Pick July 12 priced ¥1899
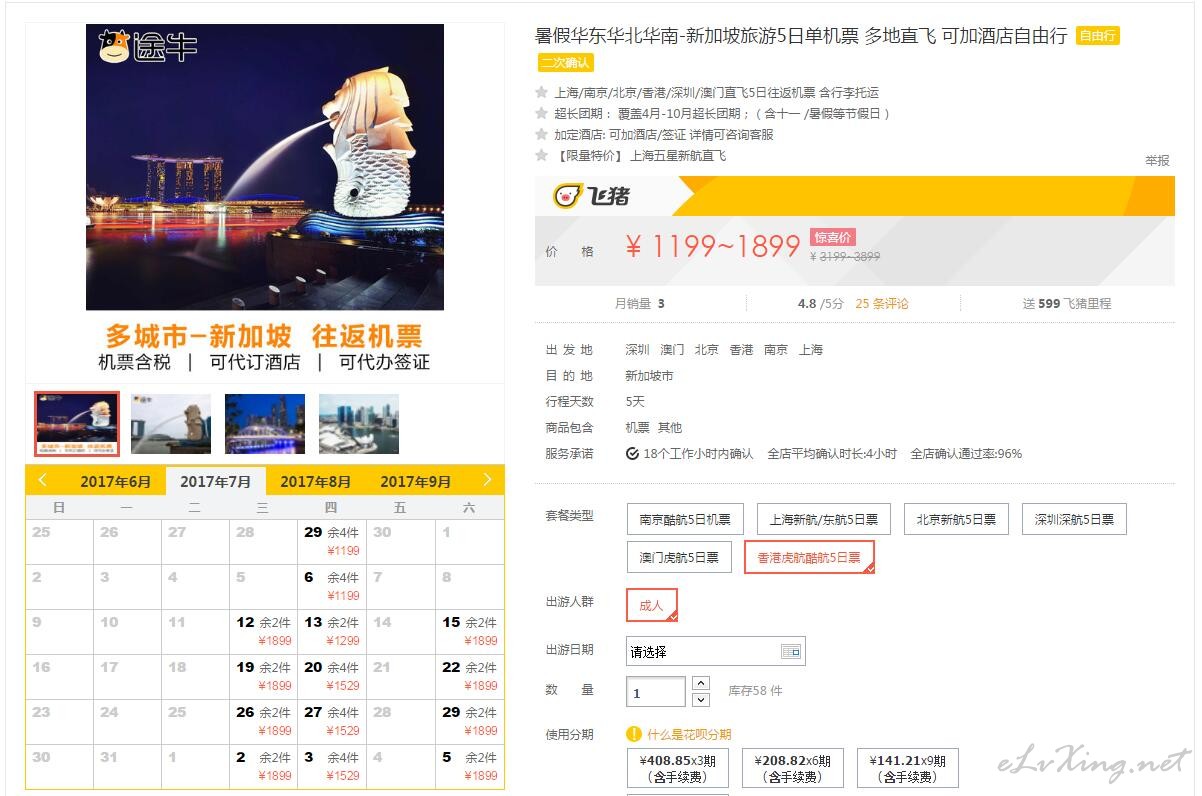 pyautogui.click(x=264, y=631)
